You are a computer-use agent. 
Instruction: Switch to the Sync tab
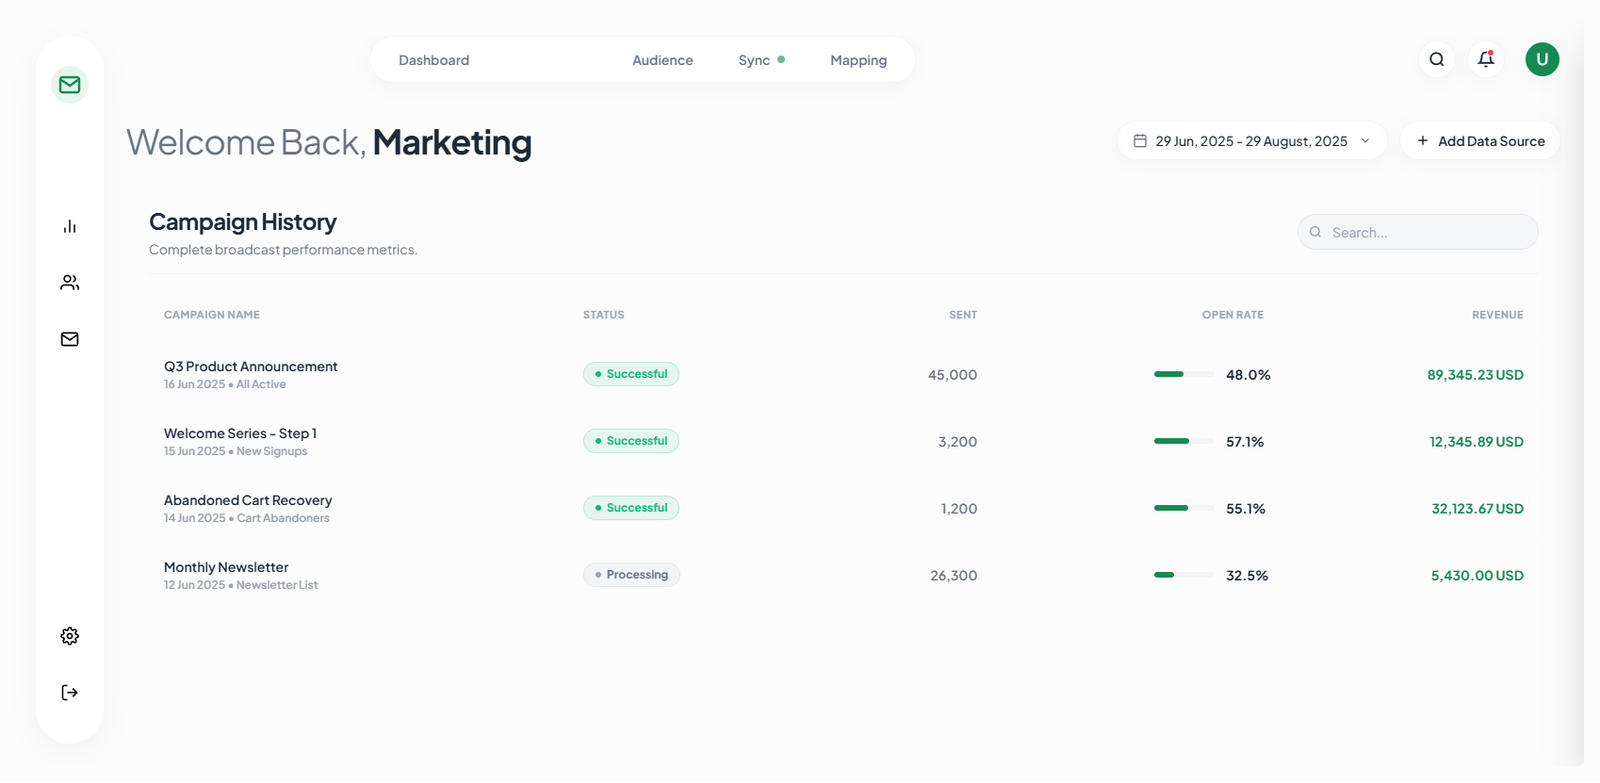click(x=761, y=60)
